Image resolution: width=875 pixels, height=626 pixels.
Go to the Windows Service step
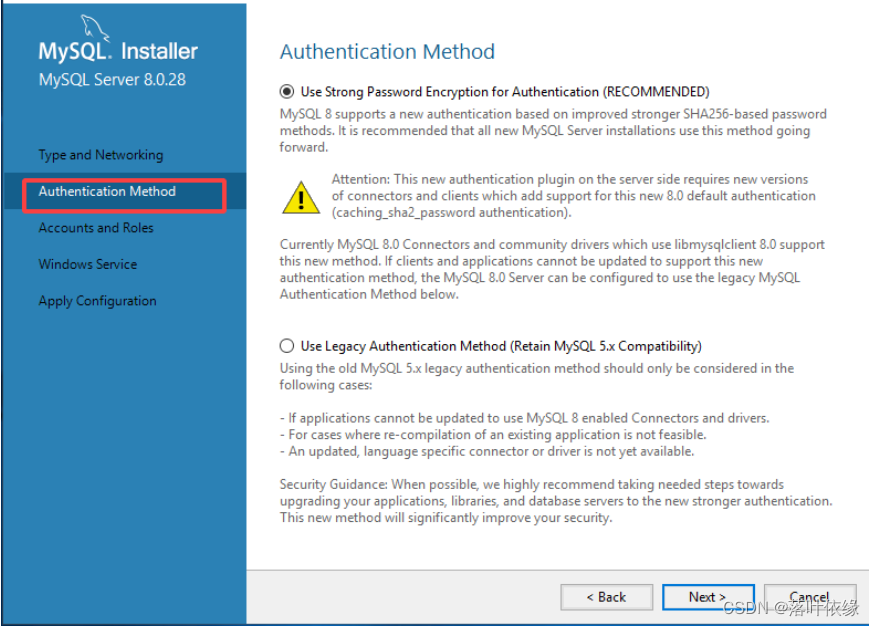click(88, 264)
